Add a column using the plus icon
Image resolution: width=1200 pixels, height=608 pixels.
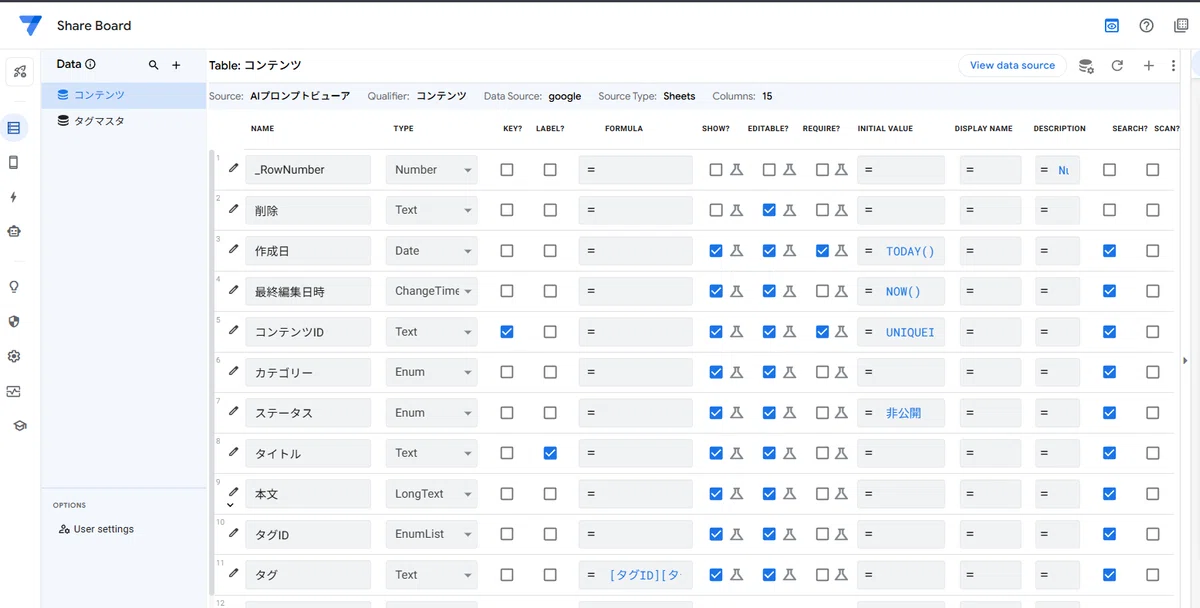(1149, 66)
